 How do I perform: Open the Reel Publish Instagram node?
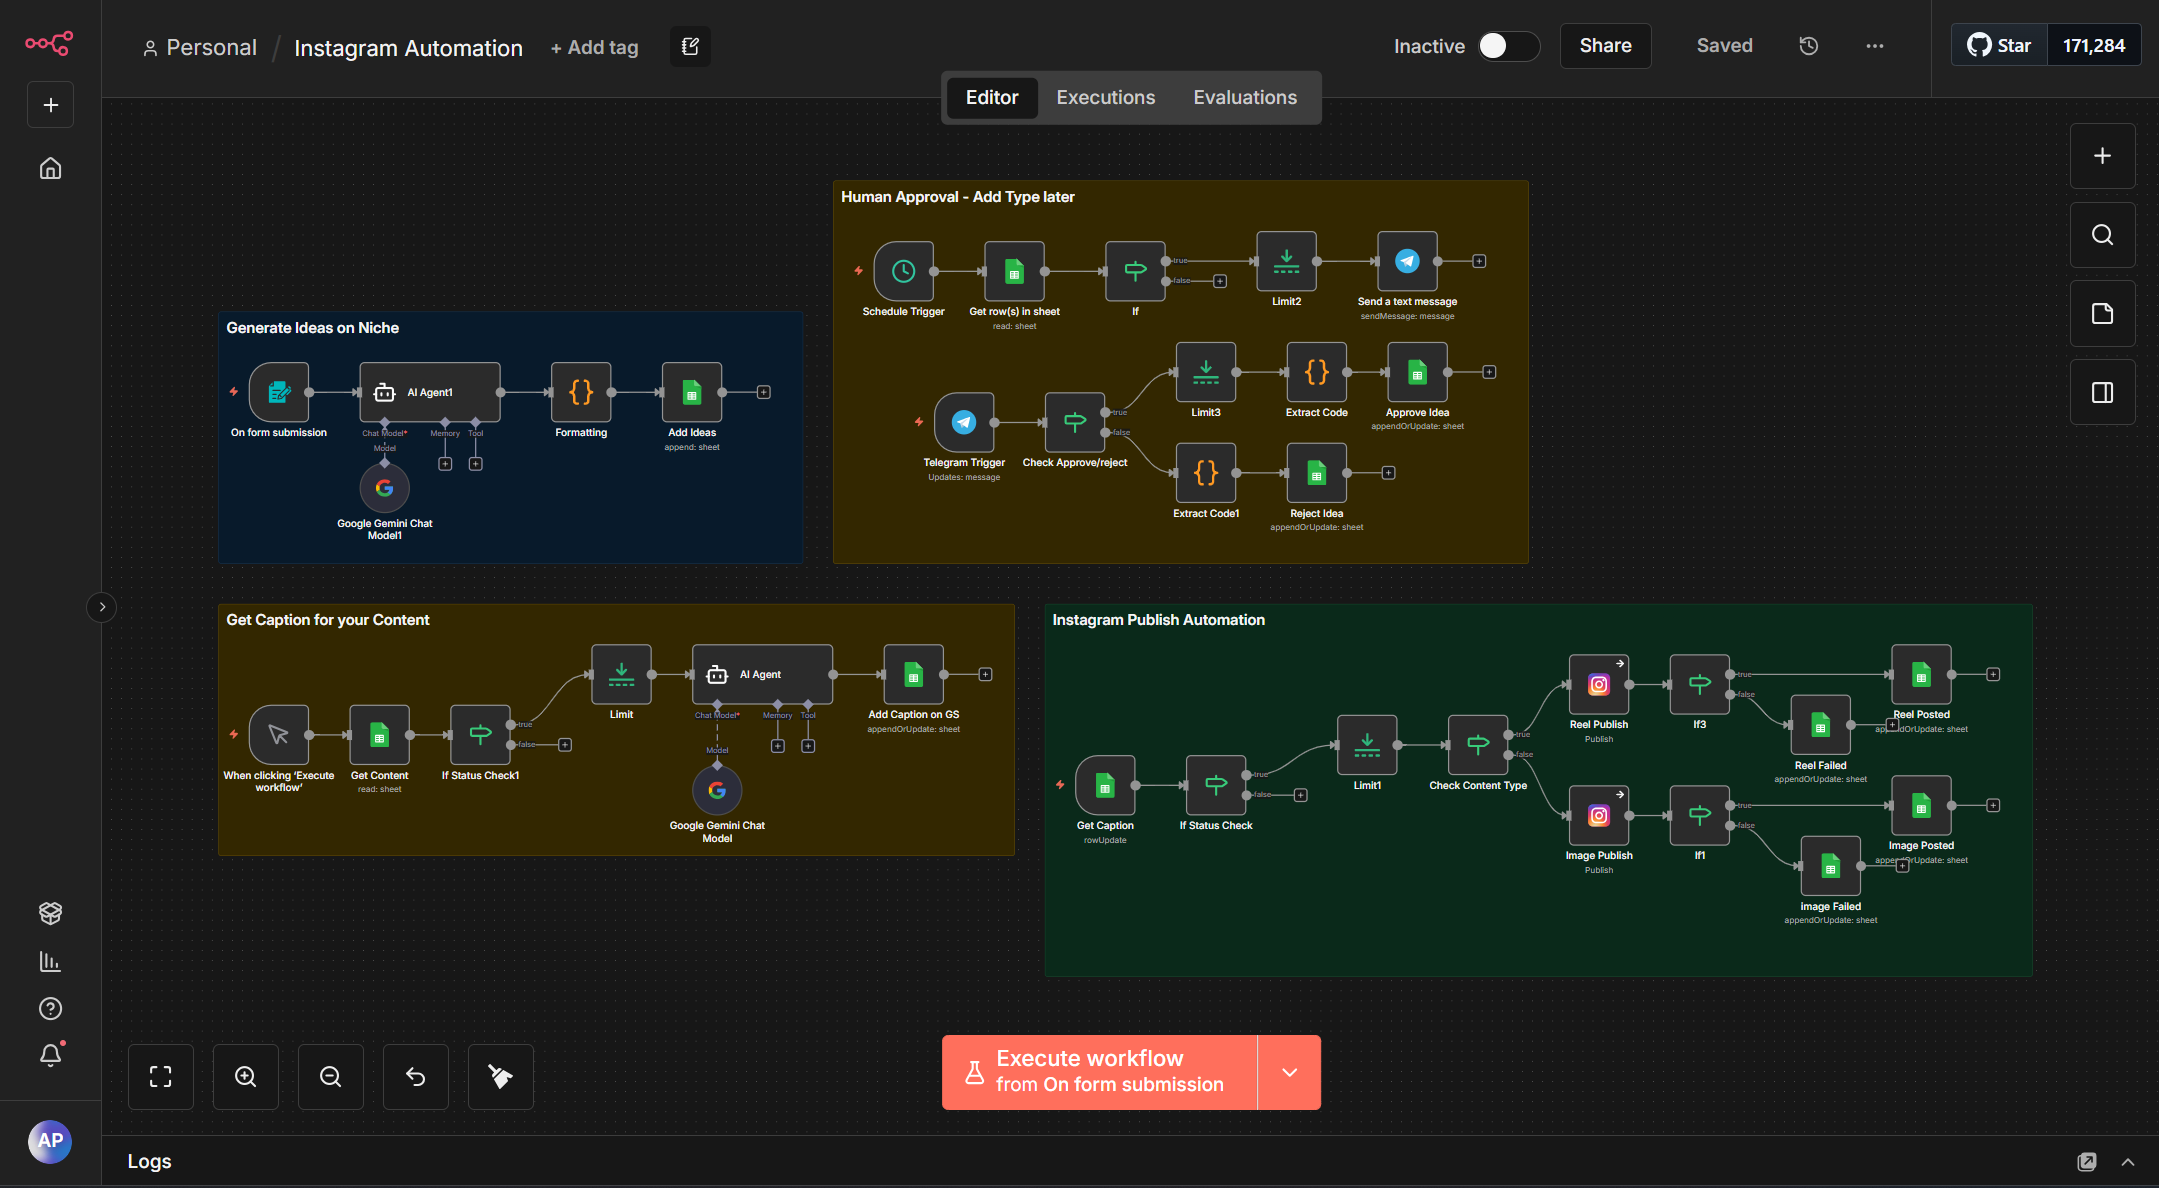tap(1598, 685)
